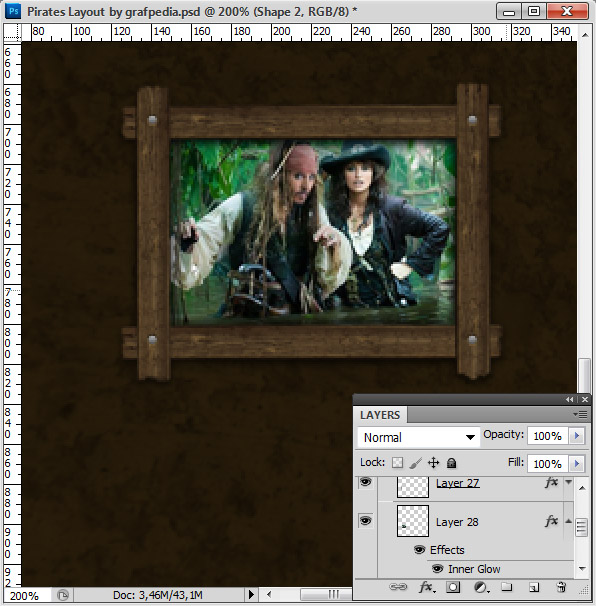Collapse the Layers panel to icons
Viewport: 596px width, 606px height.
click(570, 400)
